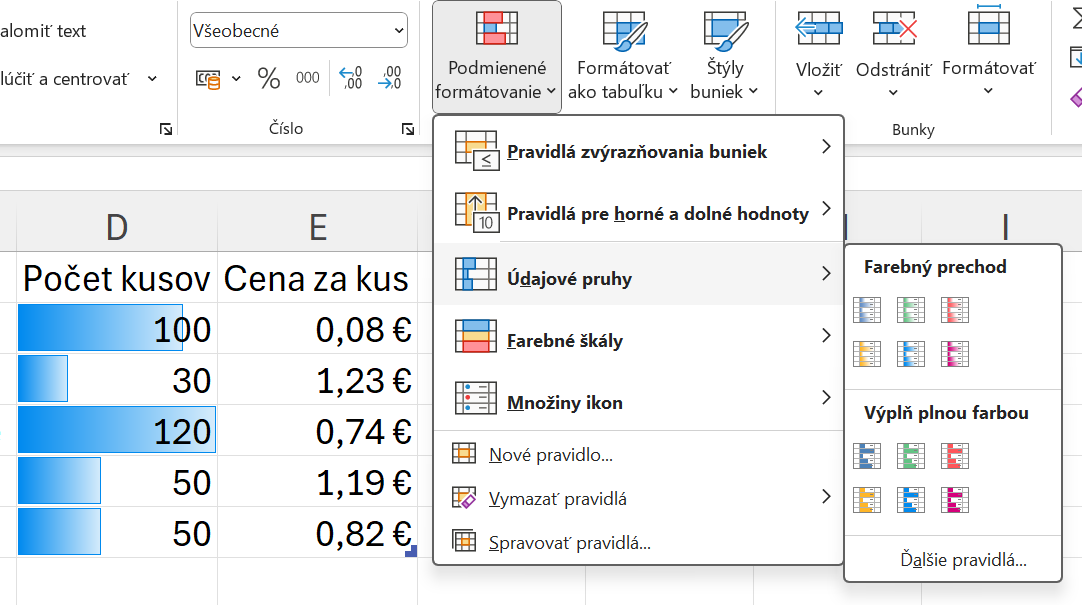1082x605 pixels.
Task: Apply thousands separator 000 style
Action: click(308, 78)
